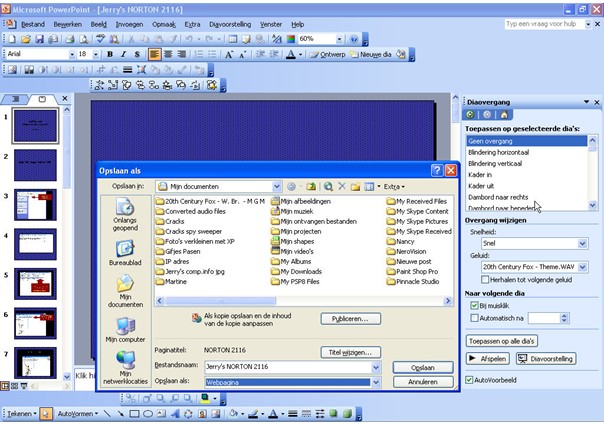Enable the Automatisch na checkbox
This screenshot has width=604, height=424.
pos(474,317)
